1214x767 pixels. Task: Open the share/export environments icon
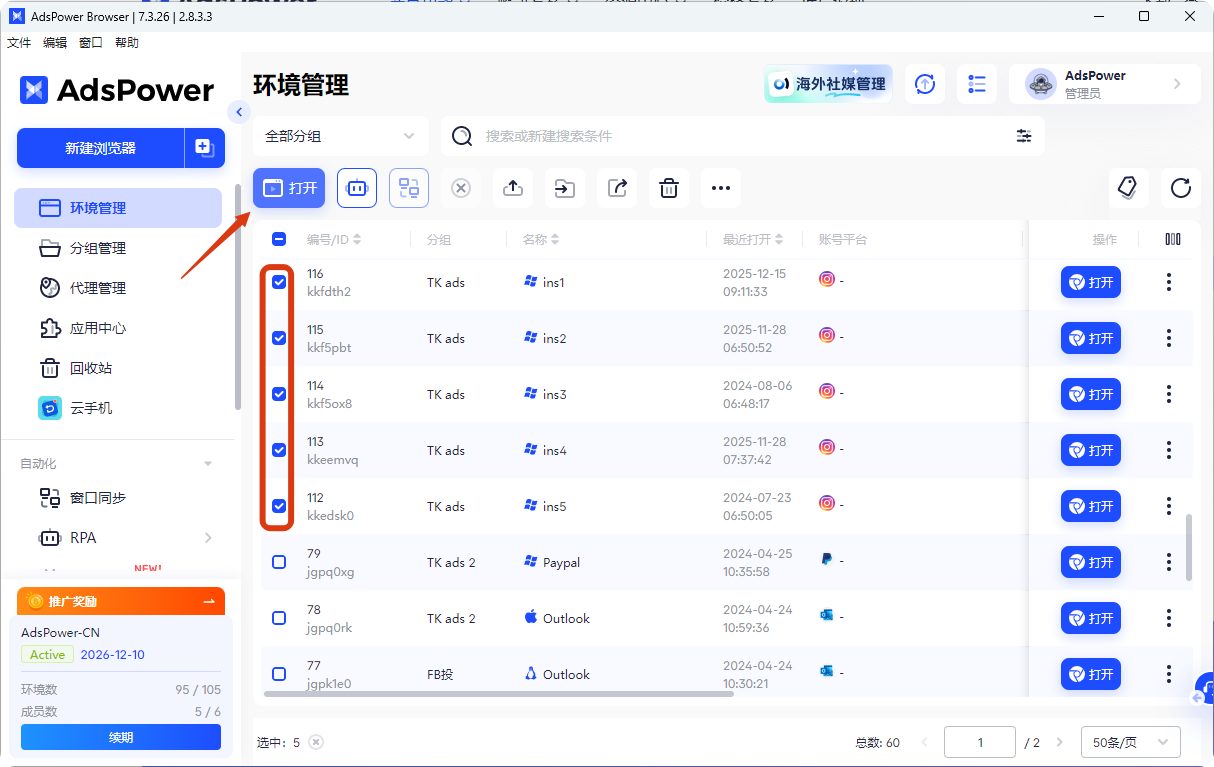[617, 188]
